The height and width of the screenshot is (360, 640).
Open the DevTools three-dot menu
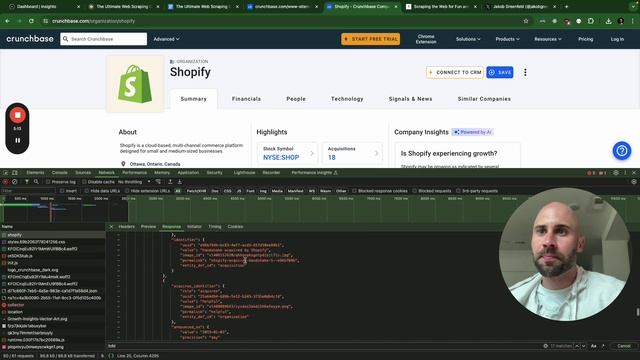pos(625,173)
